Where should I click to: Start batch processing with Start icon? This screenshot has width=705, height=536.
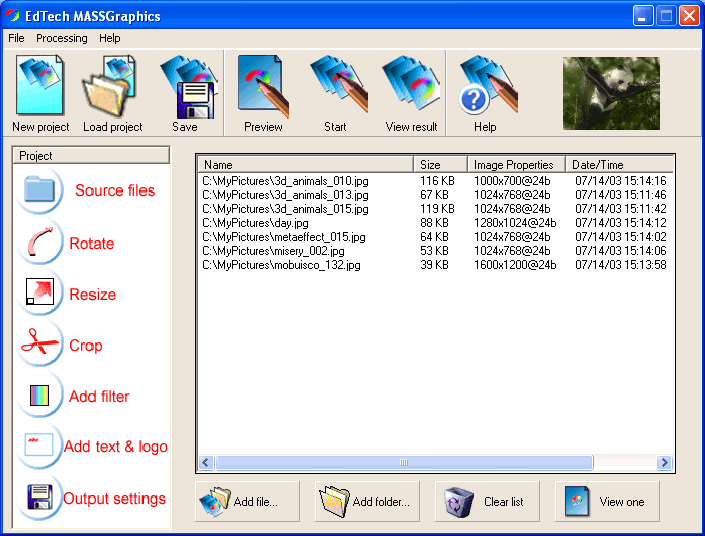pos(339,84)
